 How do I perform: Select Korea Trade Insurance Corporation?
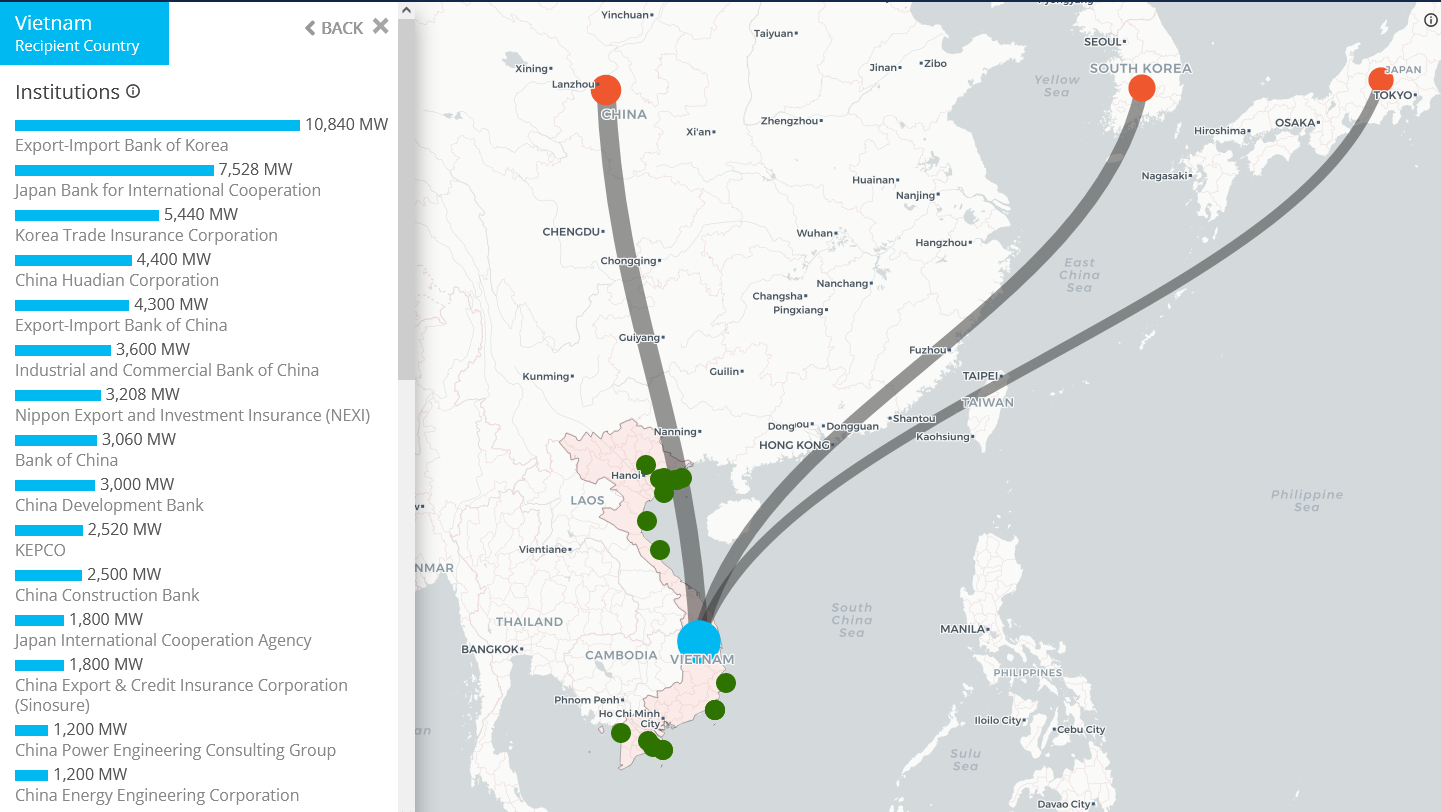click(x=146, y=235)
